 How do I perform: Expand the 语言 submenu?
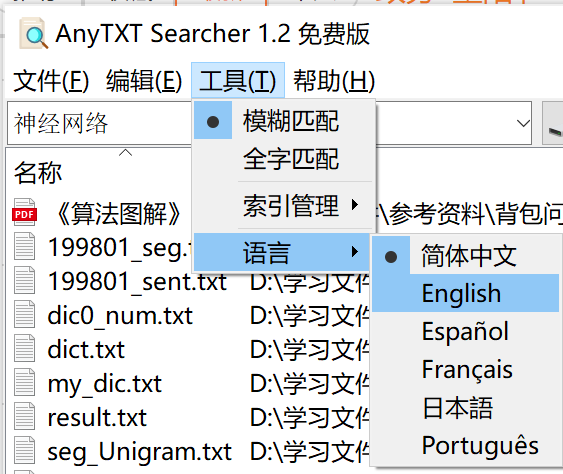(282, 252)
